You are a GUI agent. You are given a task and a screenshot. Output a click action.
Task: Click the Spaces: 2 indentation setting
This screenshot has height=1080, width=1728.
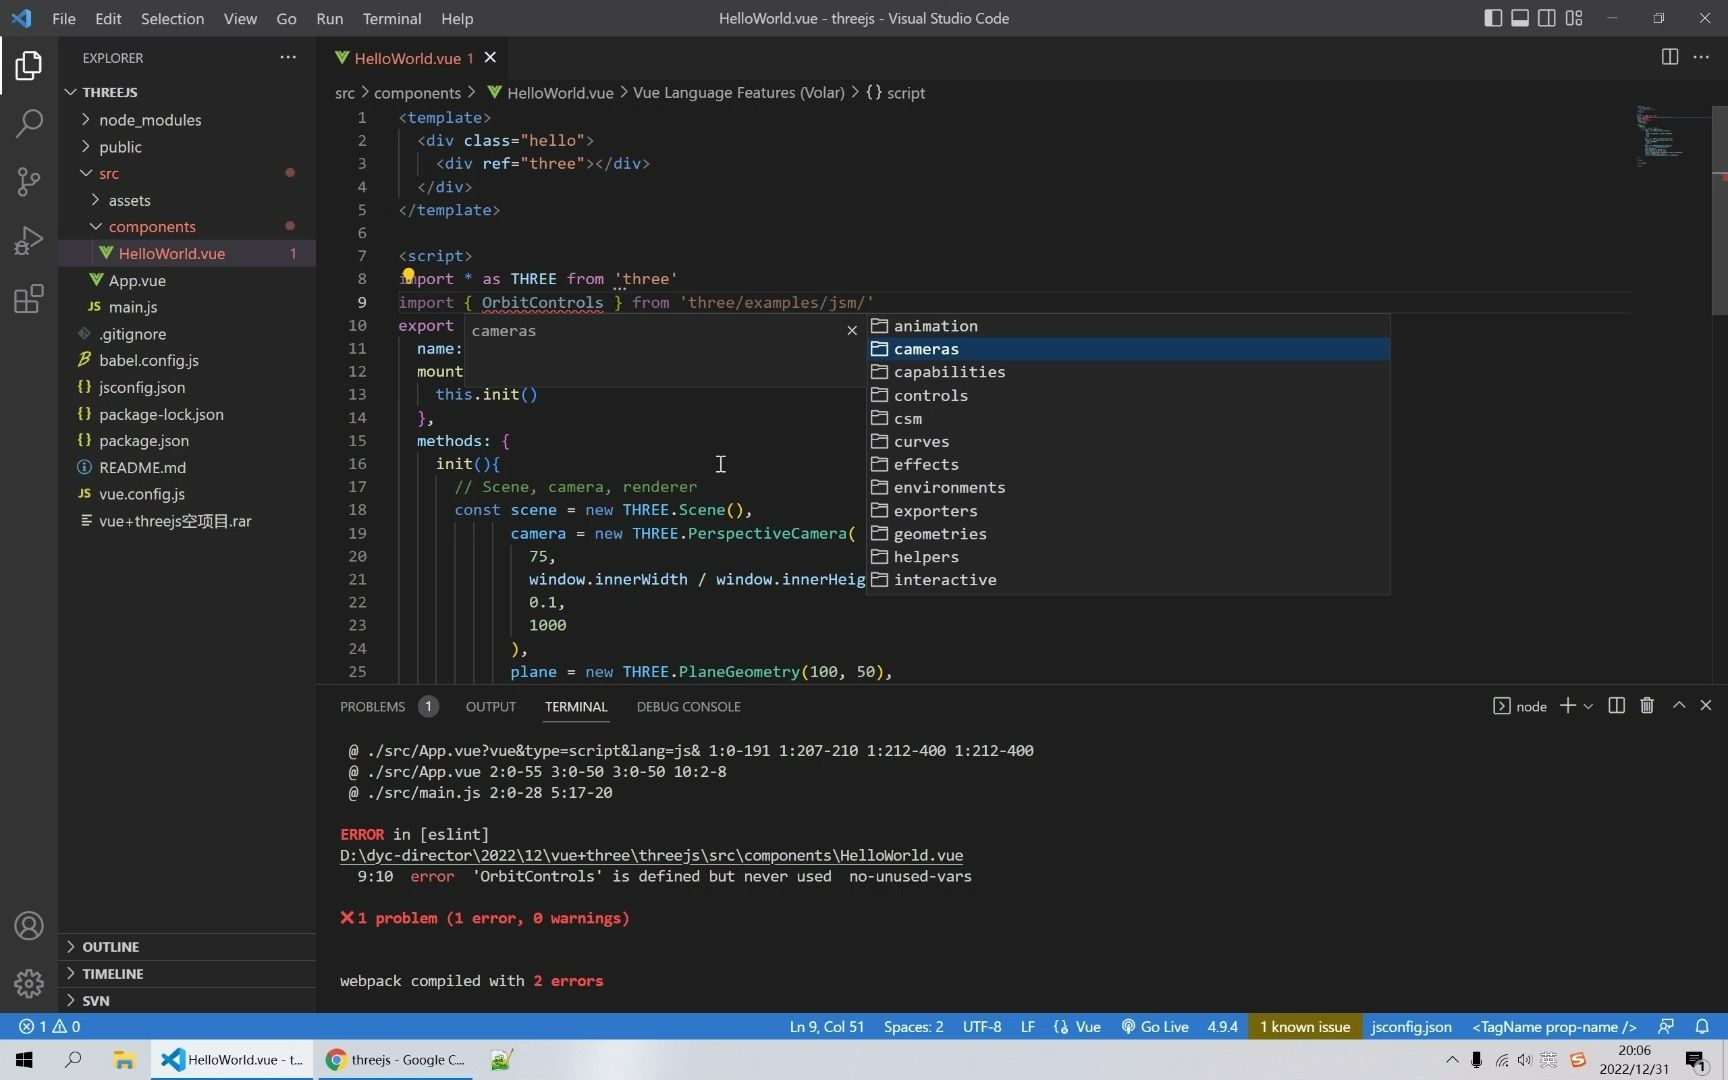point(913,1027)
